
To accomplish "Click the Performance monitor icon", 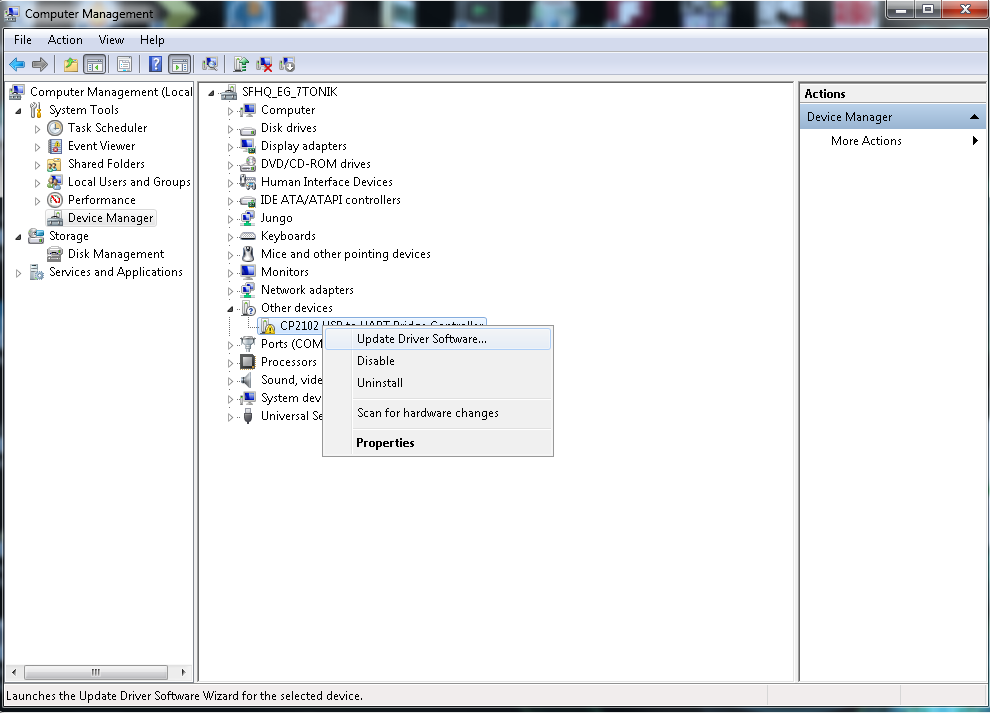I will (55, 200).
